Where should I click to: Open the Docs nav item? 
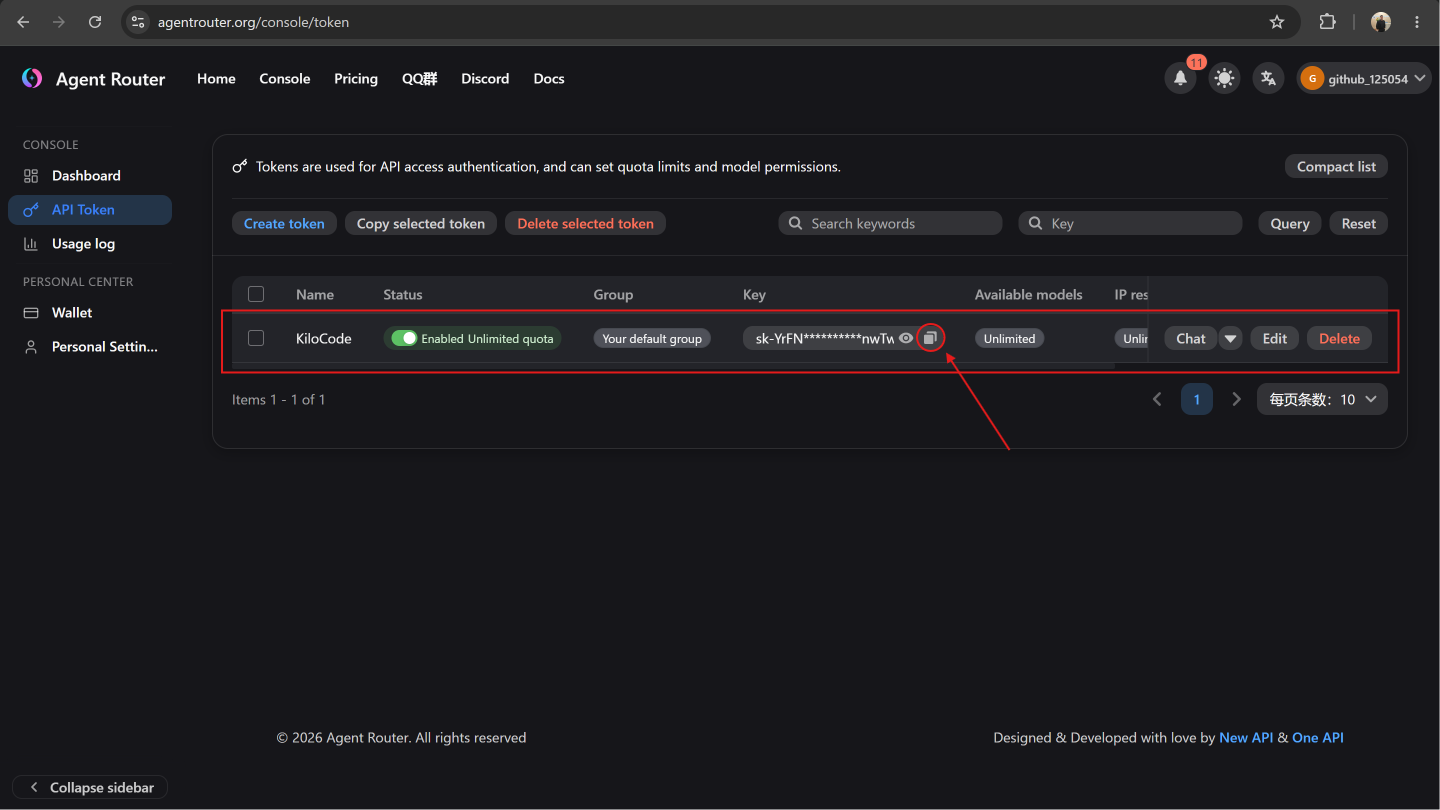click(549, 79)
